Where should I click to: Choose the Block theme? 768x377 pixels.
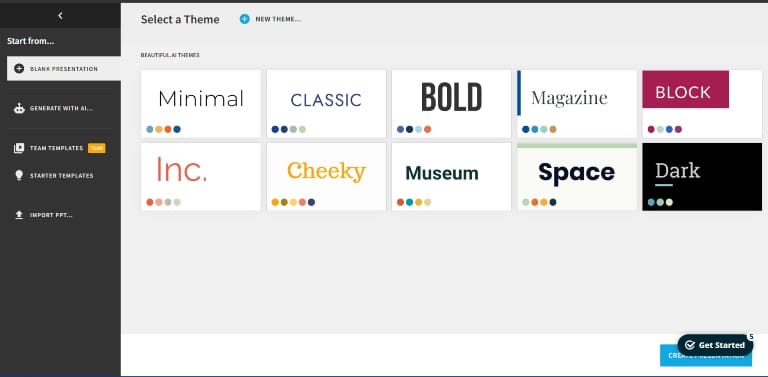pyautogui.click(x=702, y=104)
